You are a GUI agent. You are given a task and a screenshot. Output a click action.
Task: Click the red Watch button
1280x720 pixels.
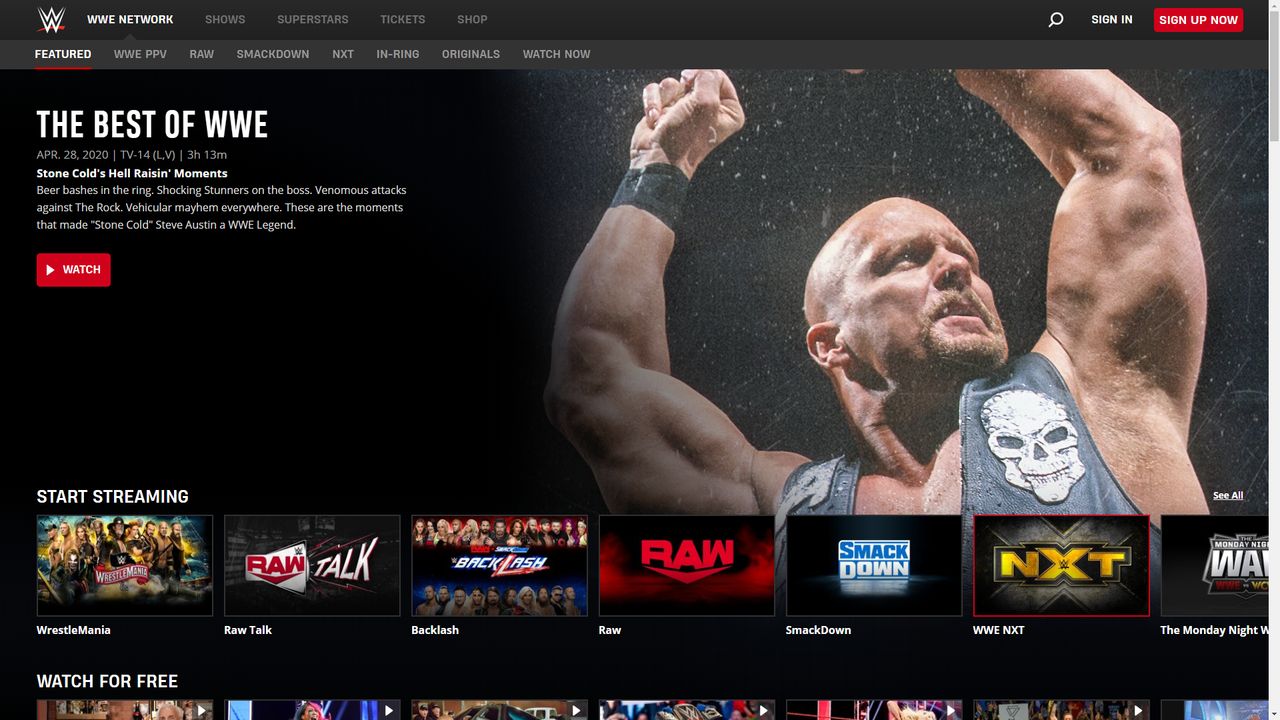click(x=74, y=270)
